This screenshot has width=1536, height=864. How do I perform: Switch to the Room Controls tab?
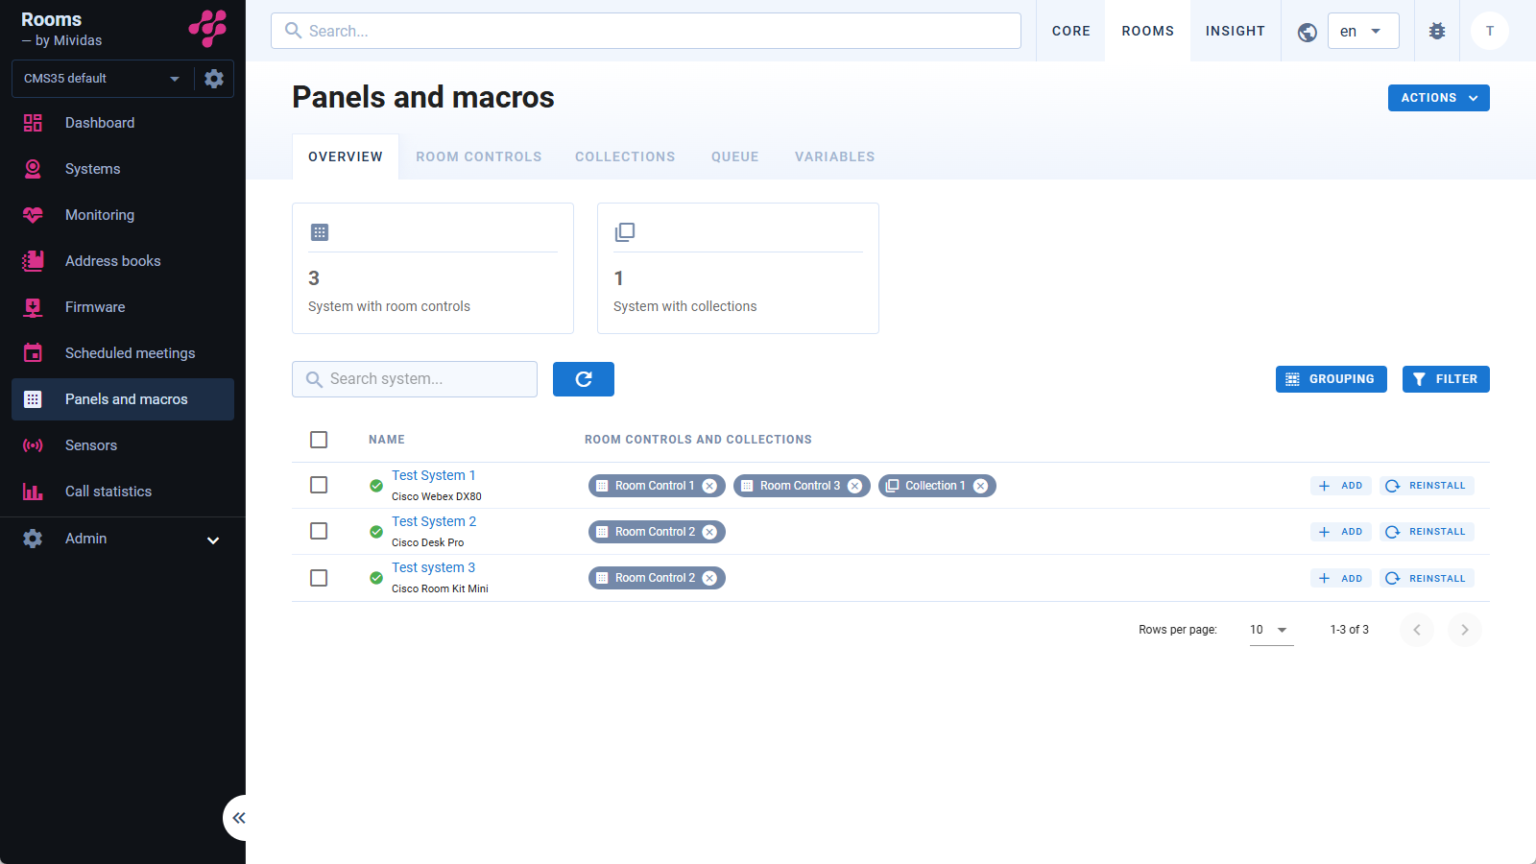click(478, 157)
